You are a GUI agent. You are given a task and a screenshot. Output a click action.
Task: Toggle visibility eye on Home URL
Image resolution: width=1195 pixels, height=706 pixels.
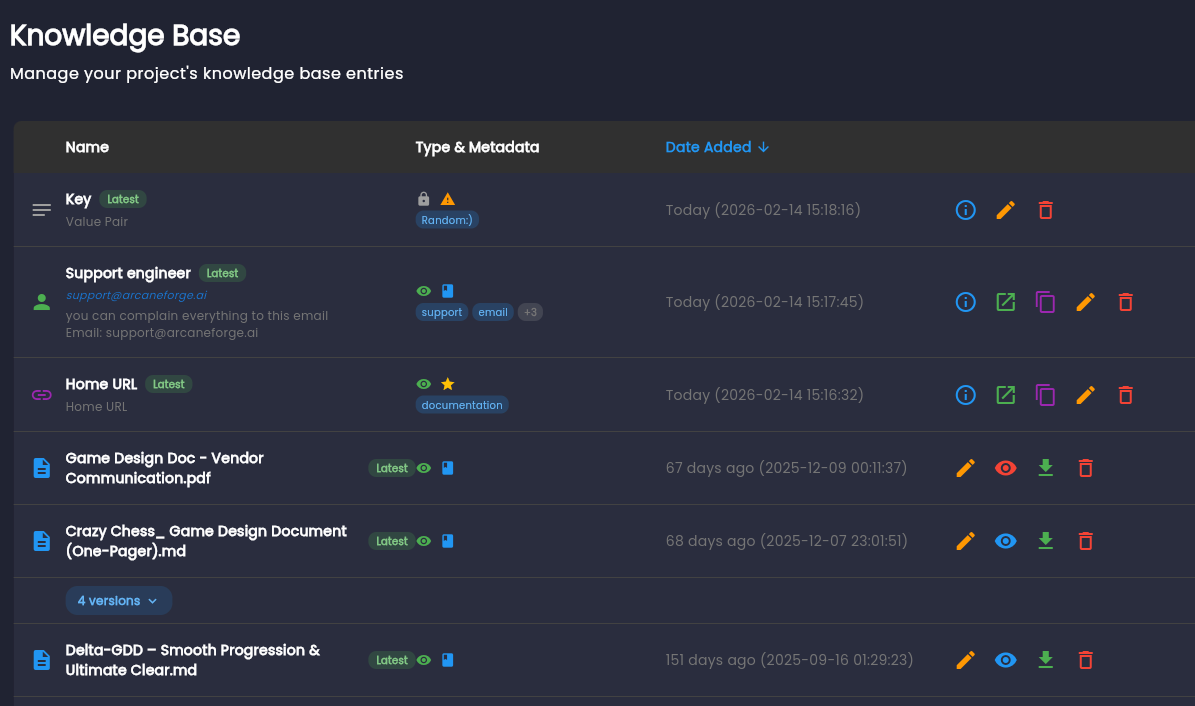(x=423, y=383)
